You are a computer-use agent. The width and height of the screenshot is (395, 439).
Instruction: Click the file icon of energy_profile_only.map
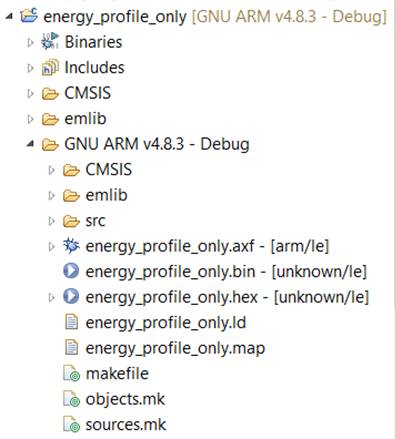71,347
